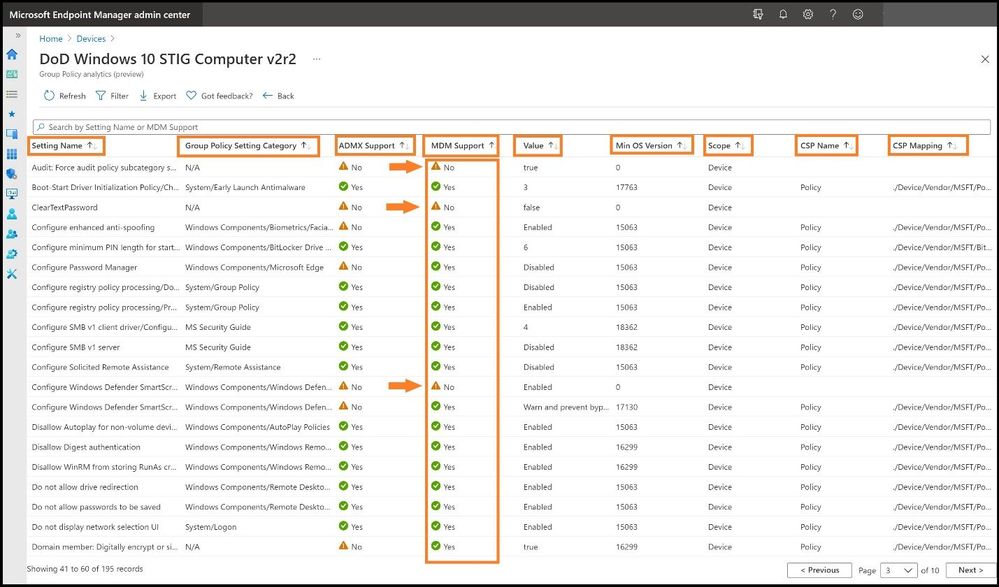The height and width of the screenshot is (587, 999).
Task: Open the Dashboard sidebar icon
Action: click(11, 74)
